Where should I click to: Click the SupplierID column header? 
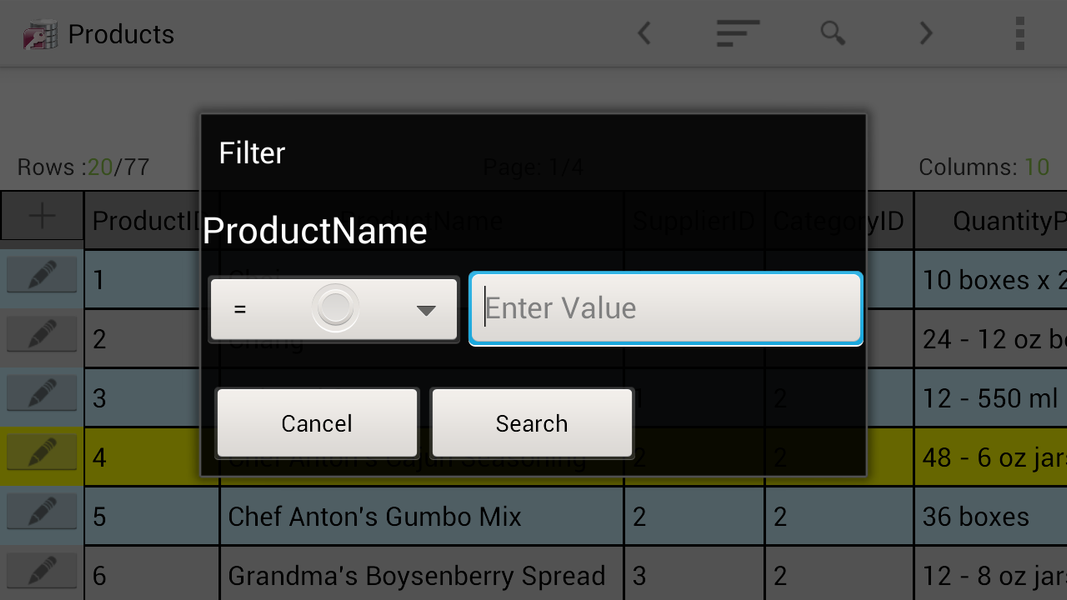694,220
